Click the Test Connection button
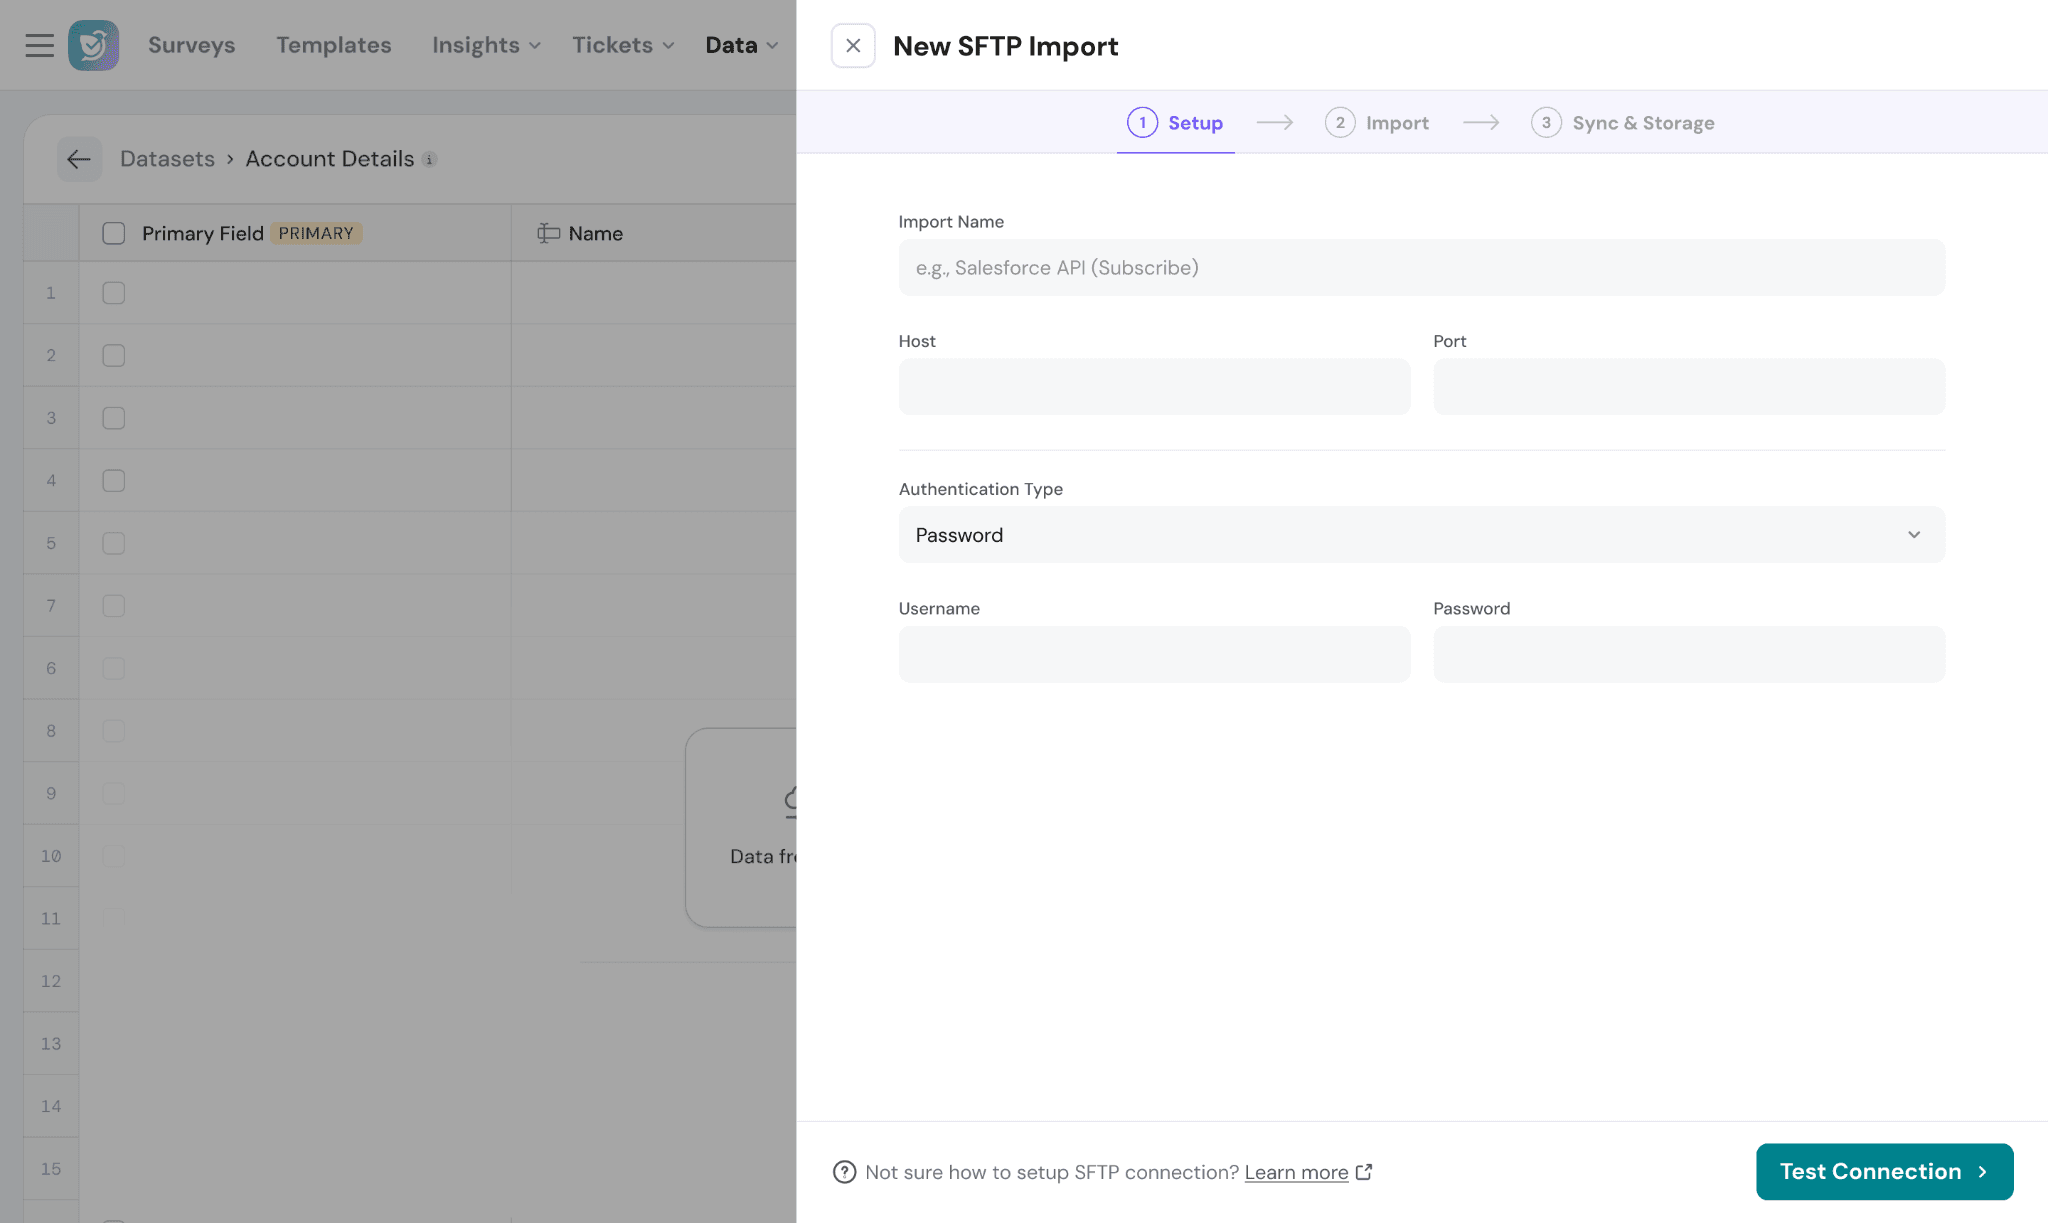Viewport: 2048px width, 1223px height. coord(1884,1172)
